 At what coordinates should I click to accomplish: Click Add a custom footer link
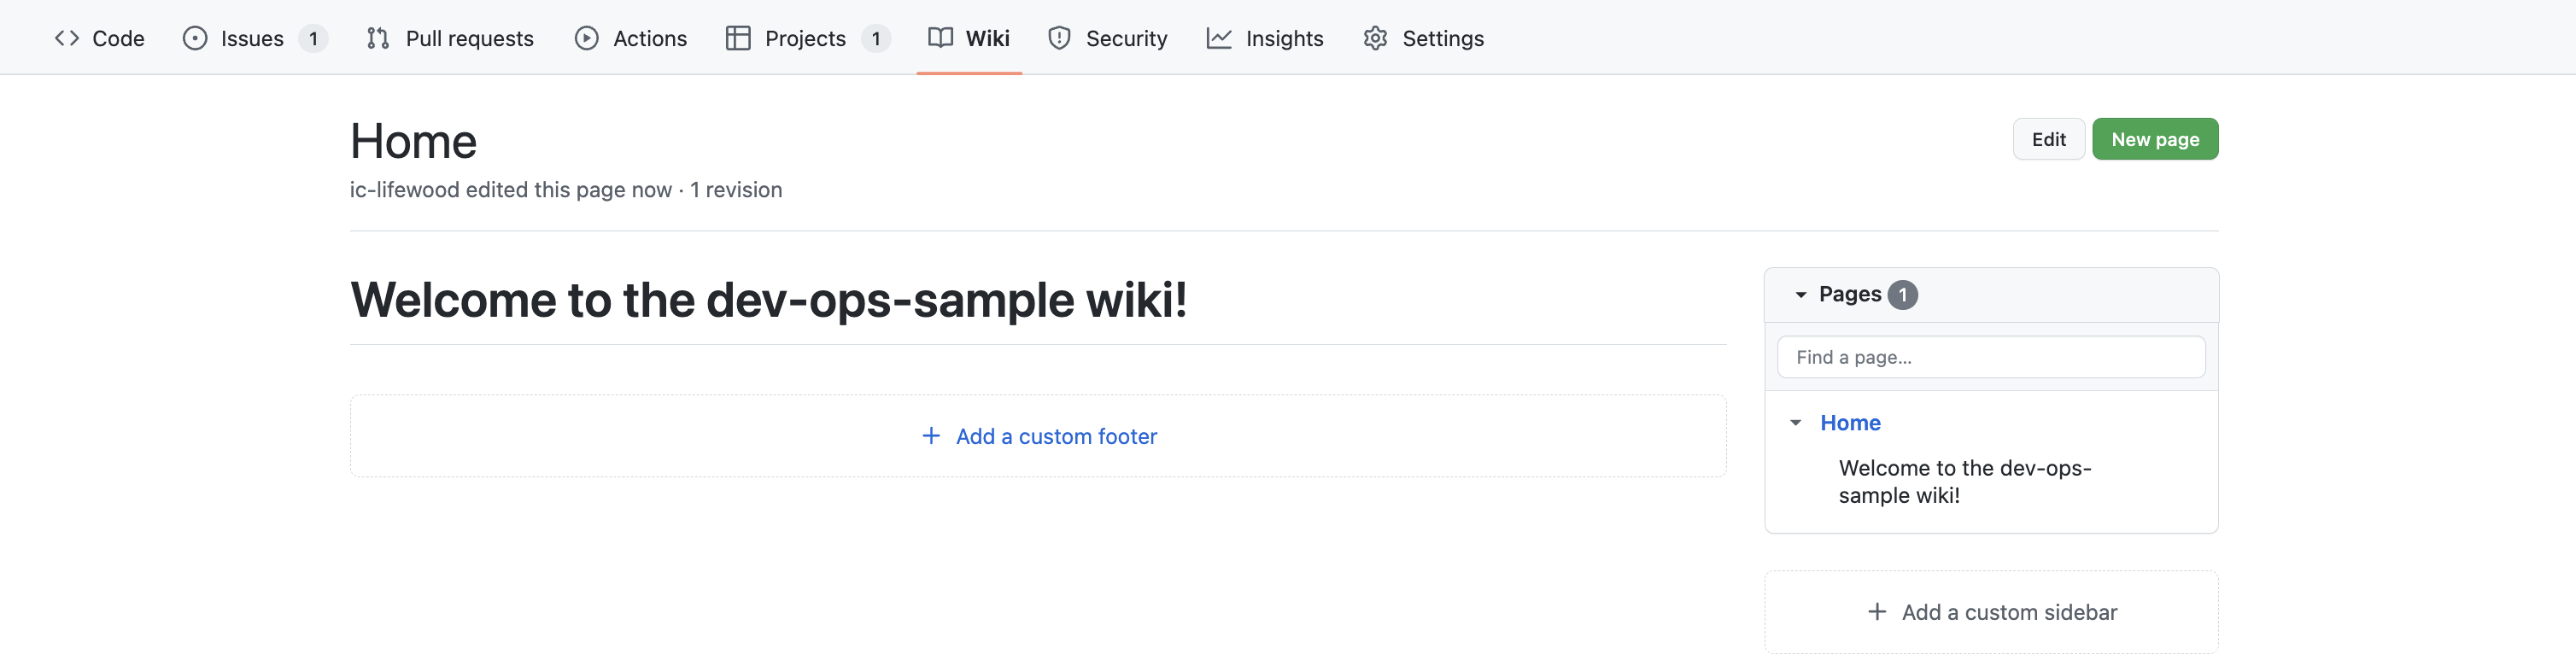(1056, 436)
